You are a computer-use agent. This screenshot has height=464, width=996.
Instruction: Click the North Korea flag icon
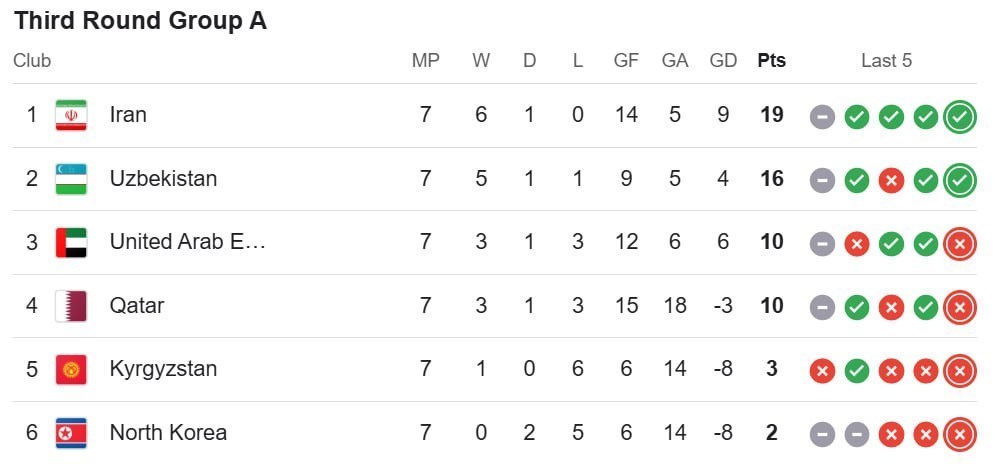pyautogui.click(x=71, y=433)
